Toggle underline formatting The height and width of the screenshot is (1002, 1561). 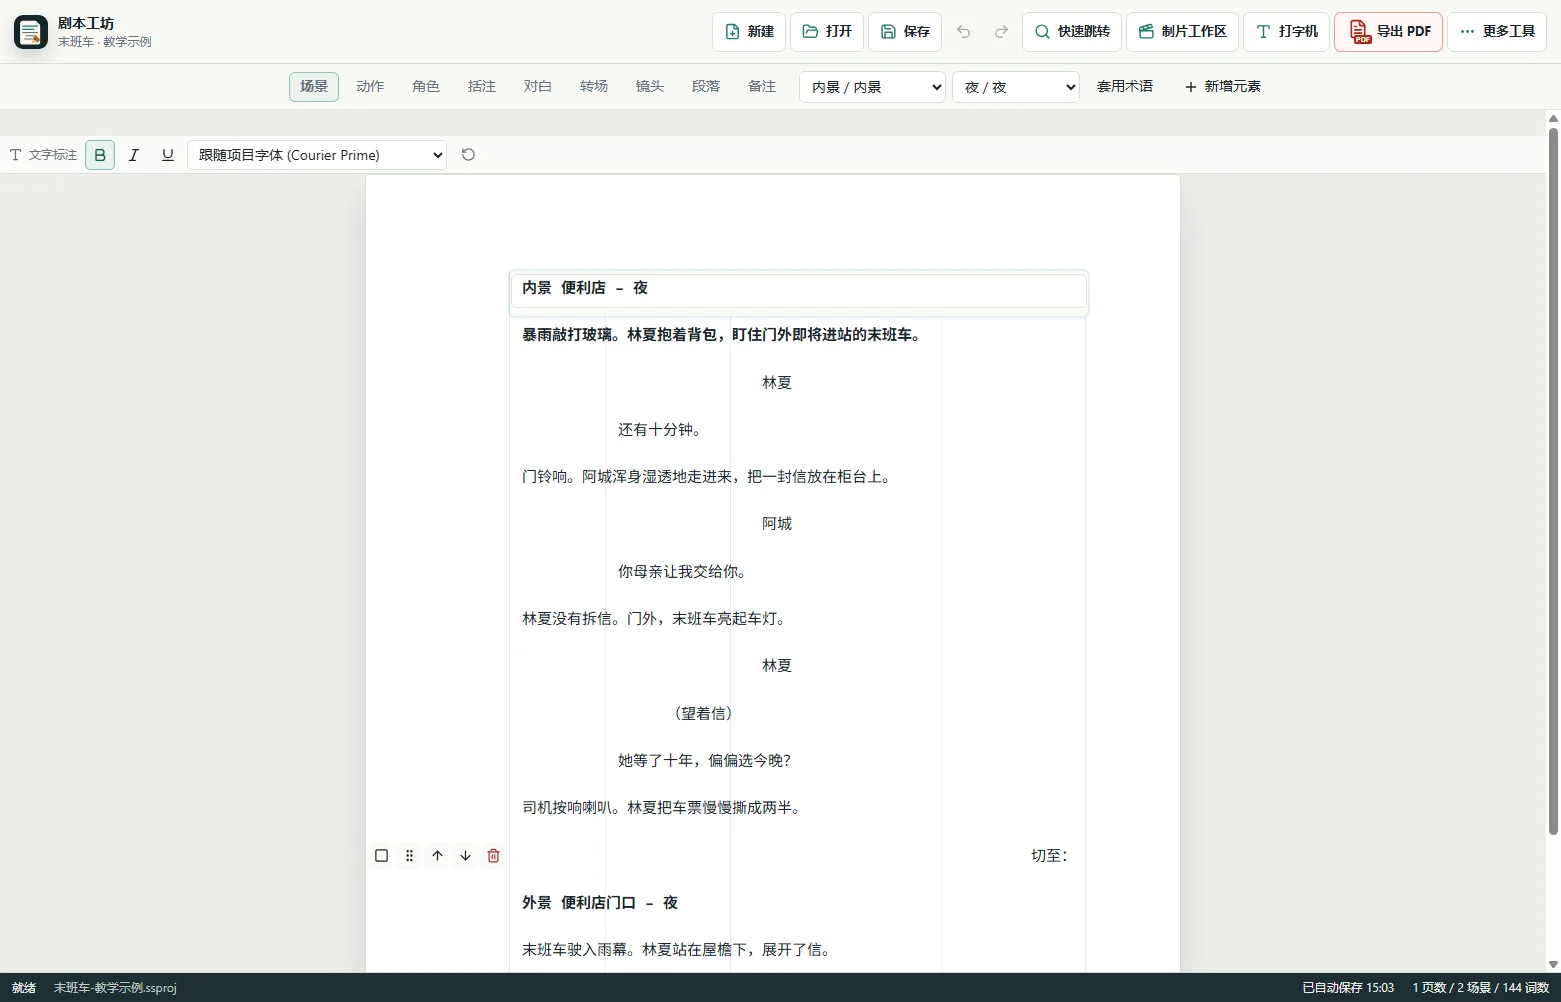[168, 155]
